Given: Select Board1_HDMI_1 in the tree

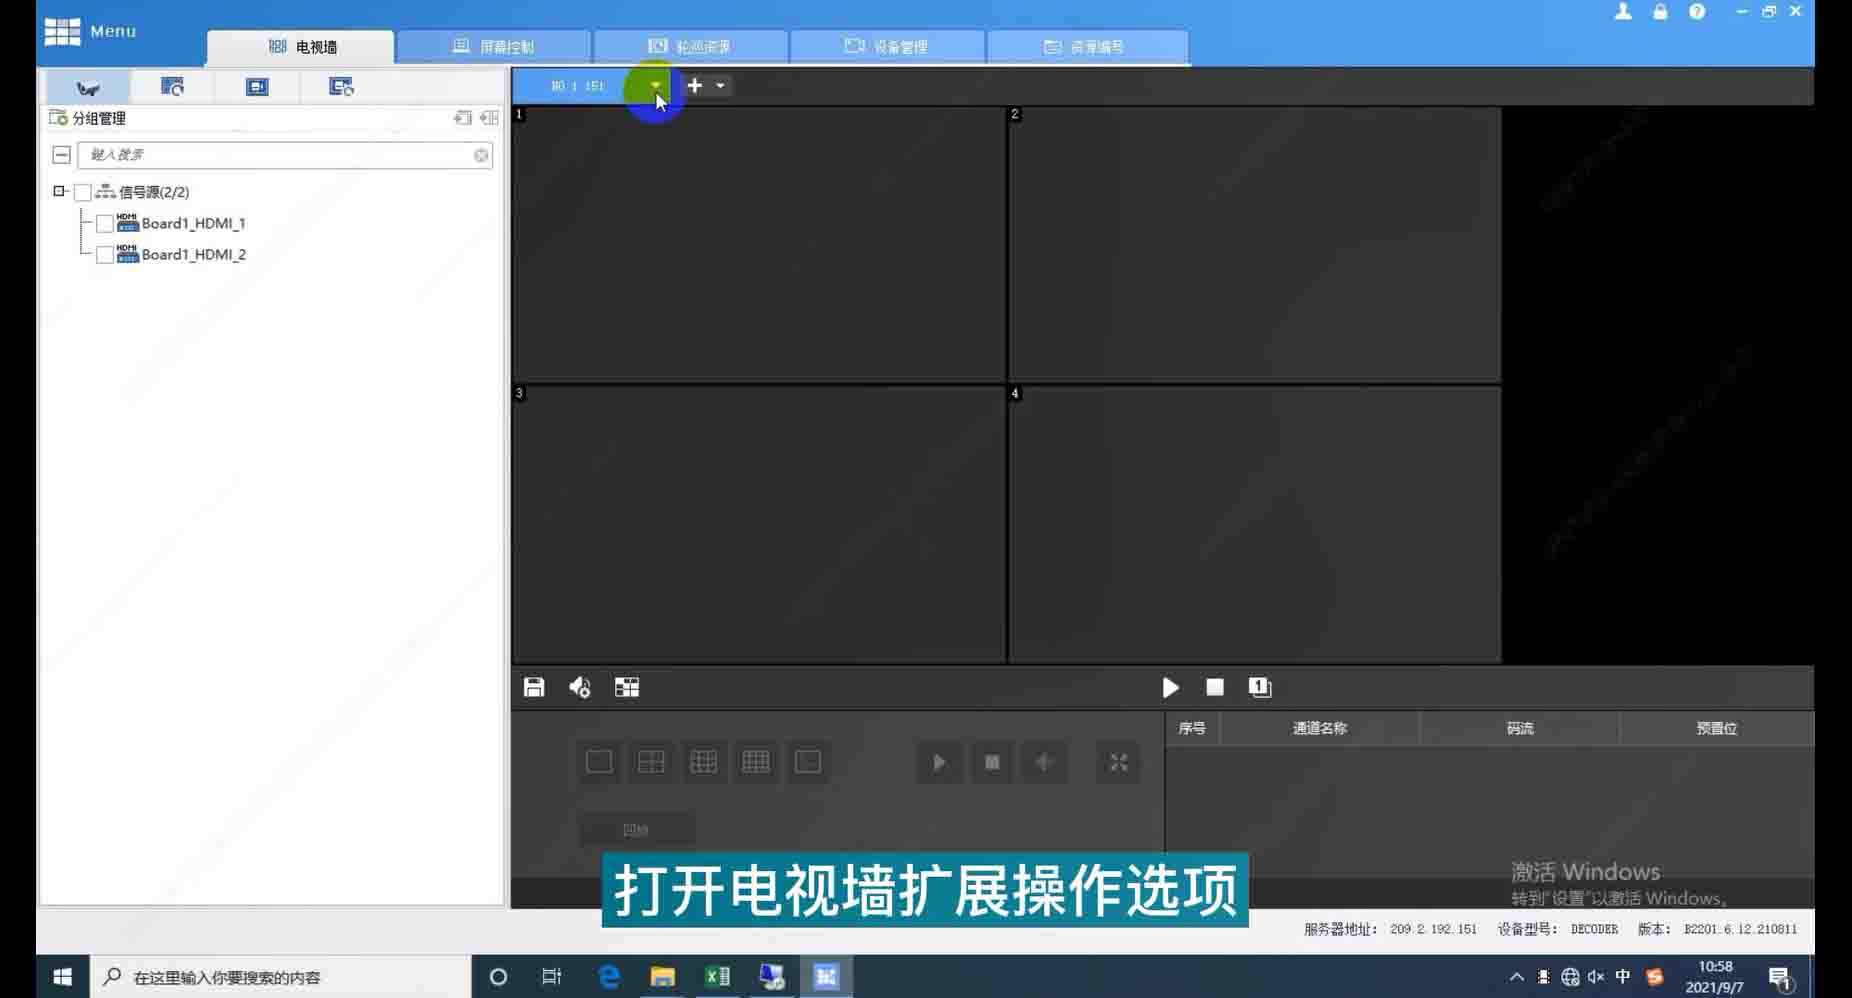Looking at the screenshot, I should coord(193,223).
